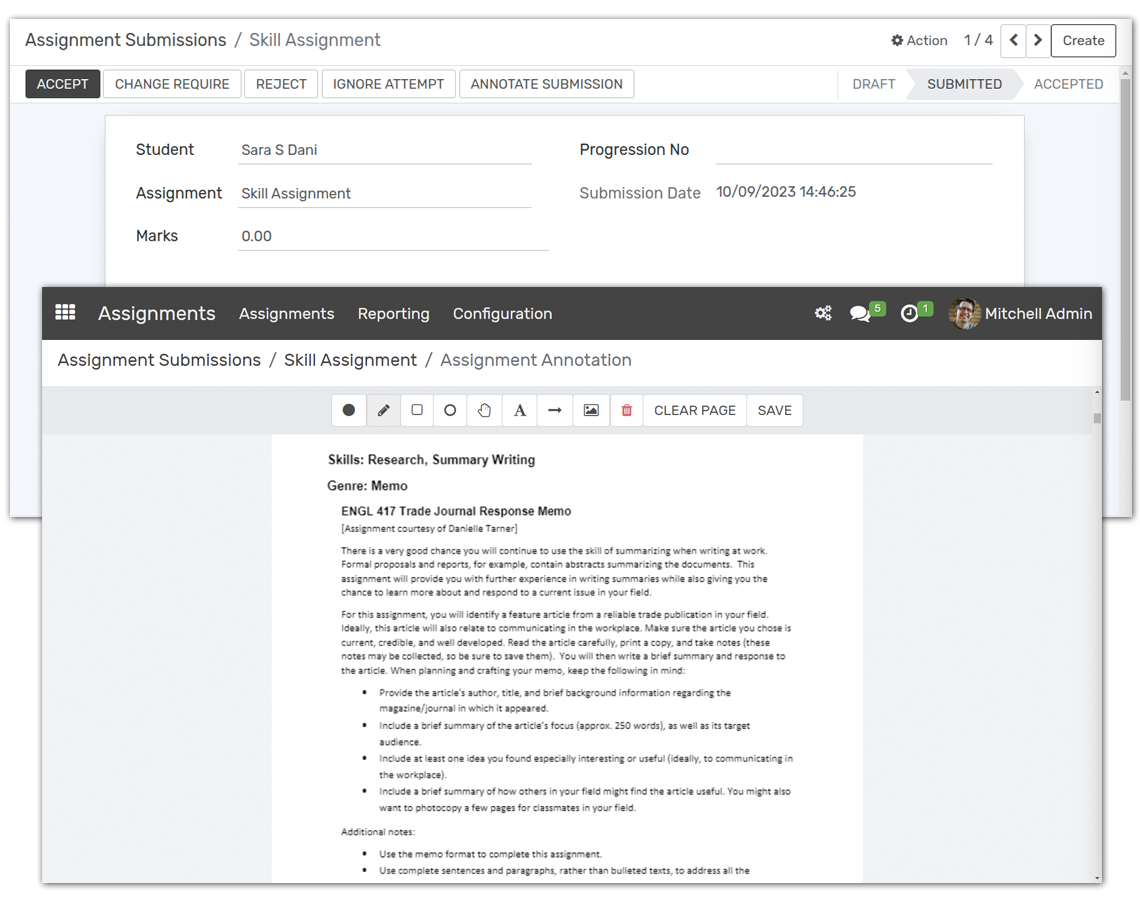Select the rectangle annotation tool
Viewport: 1140px width, 900px height.
tap(417, 410)
